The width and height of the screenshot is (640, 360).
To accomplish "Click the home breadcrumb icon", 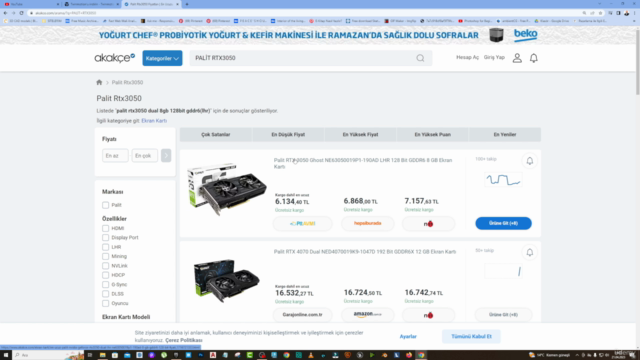I will (99, 82).
